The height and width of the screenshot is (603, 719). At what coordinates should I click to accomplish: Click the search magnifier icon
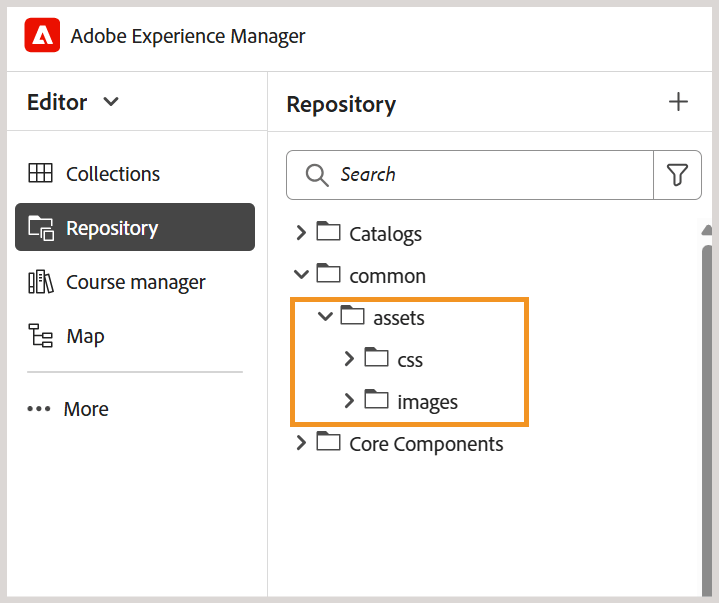point(317,175)
